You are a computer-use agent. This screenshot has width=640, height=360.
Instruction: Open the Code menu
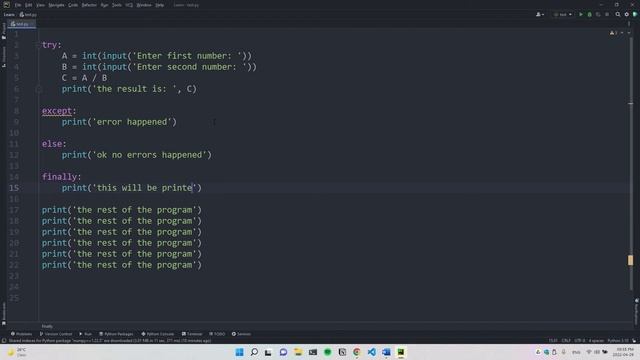click(73, 5)
